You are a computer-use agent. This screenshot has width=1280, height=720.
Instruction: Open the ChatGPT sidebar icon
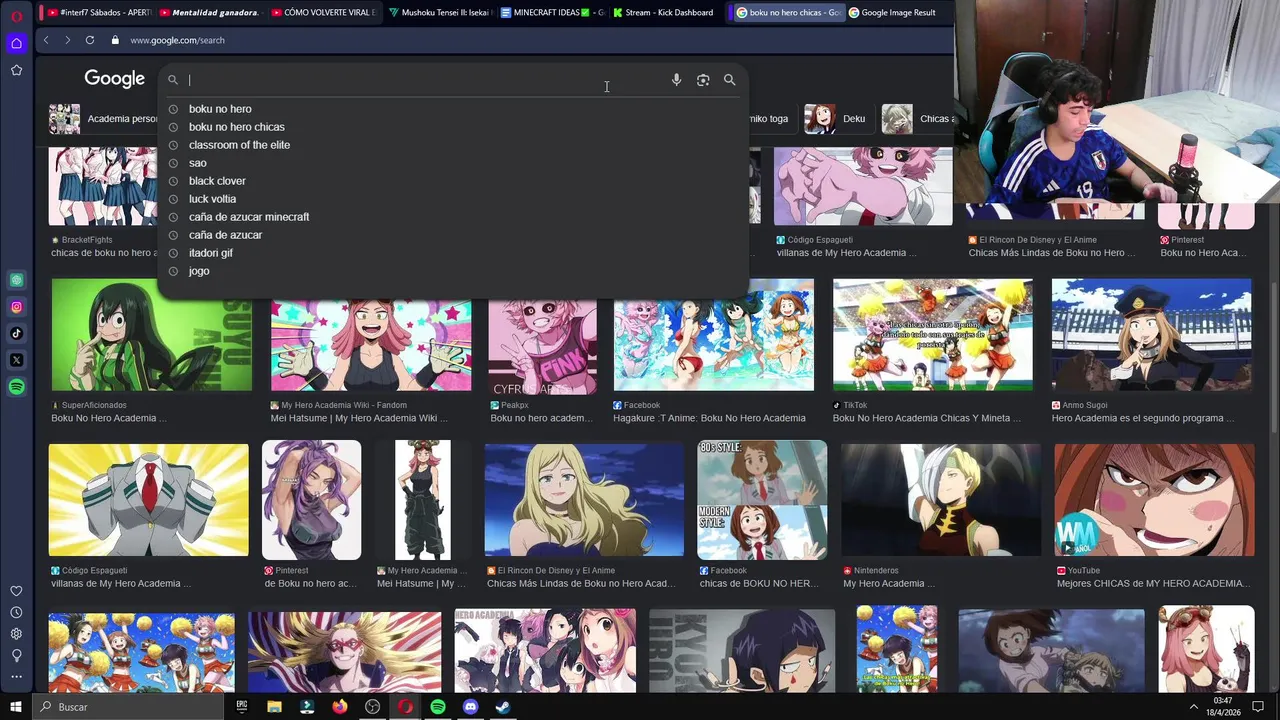click(16, 280)
